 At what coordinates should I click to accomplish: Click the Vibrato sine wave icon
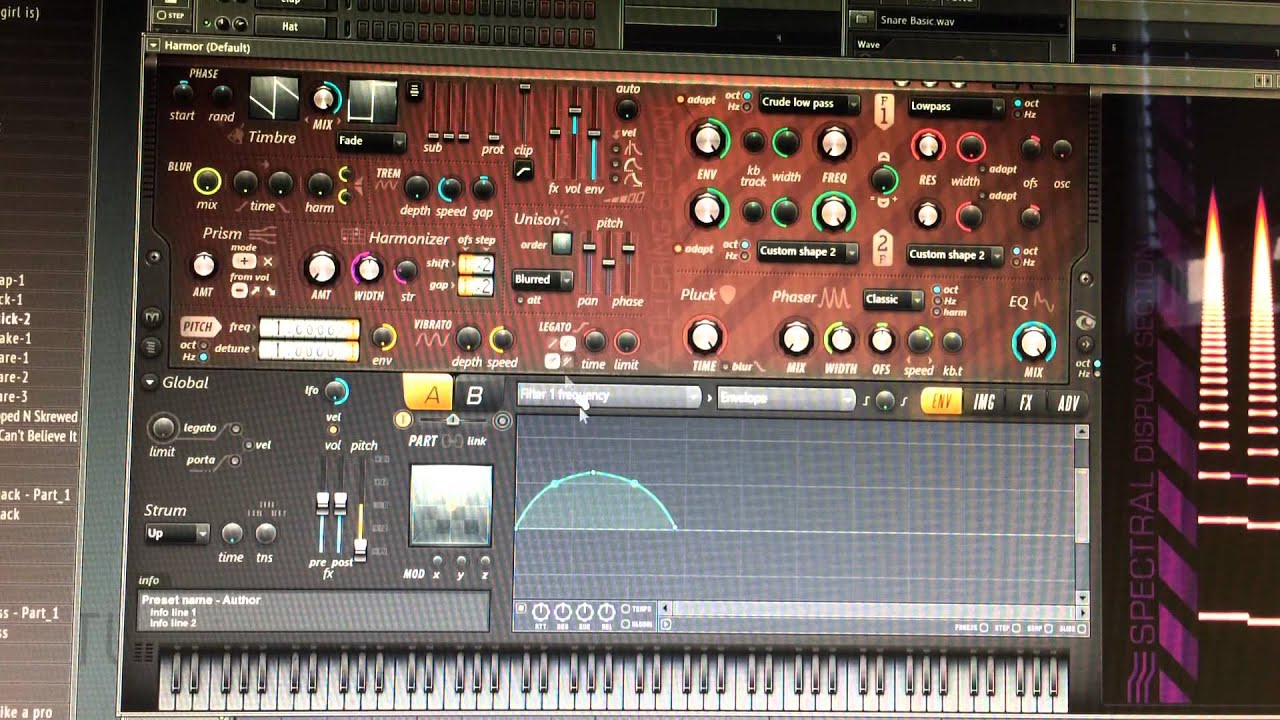click(431, 340)
